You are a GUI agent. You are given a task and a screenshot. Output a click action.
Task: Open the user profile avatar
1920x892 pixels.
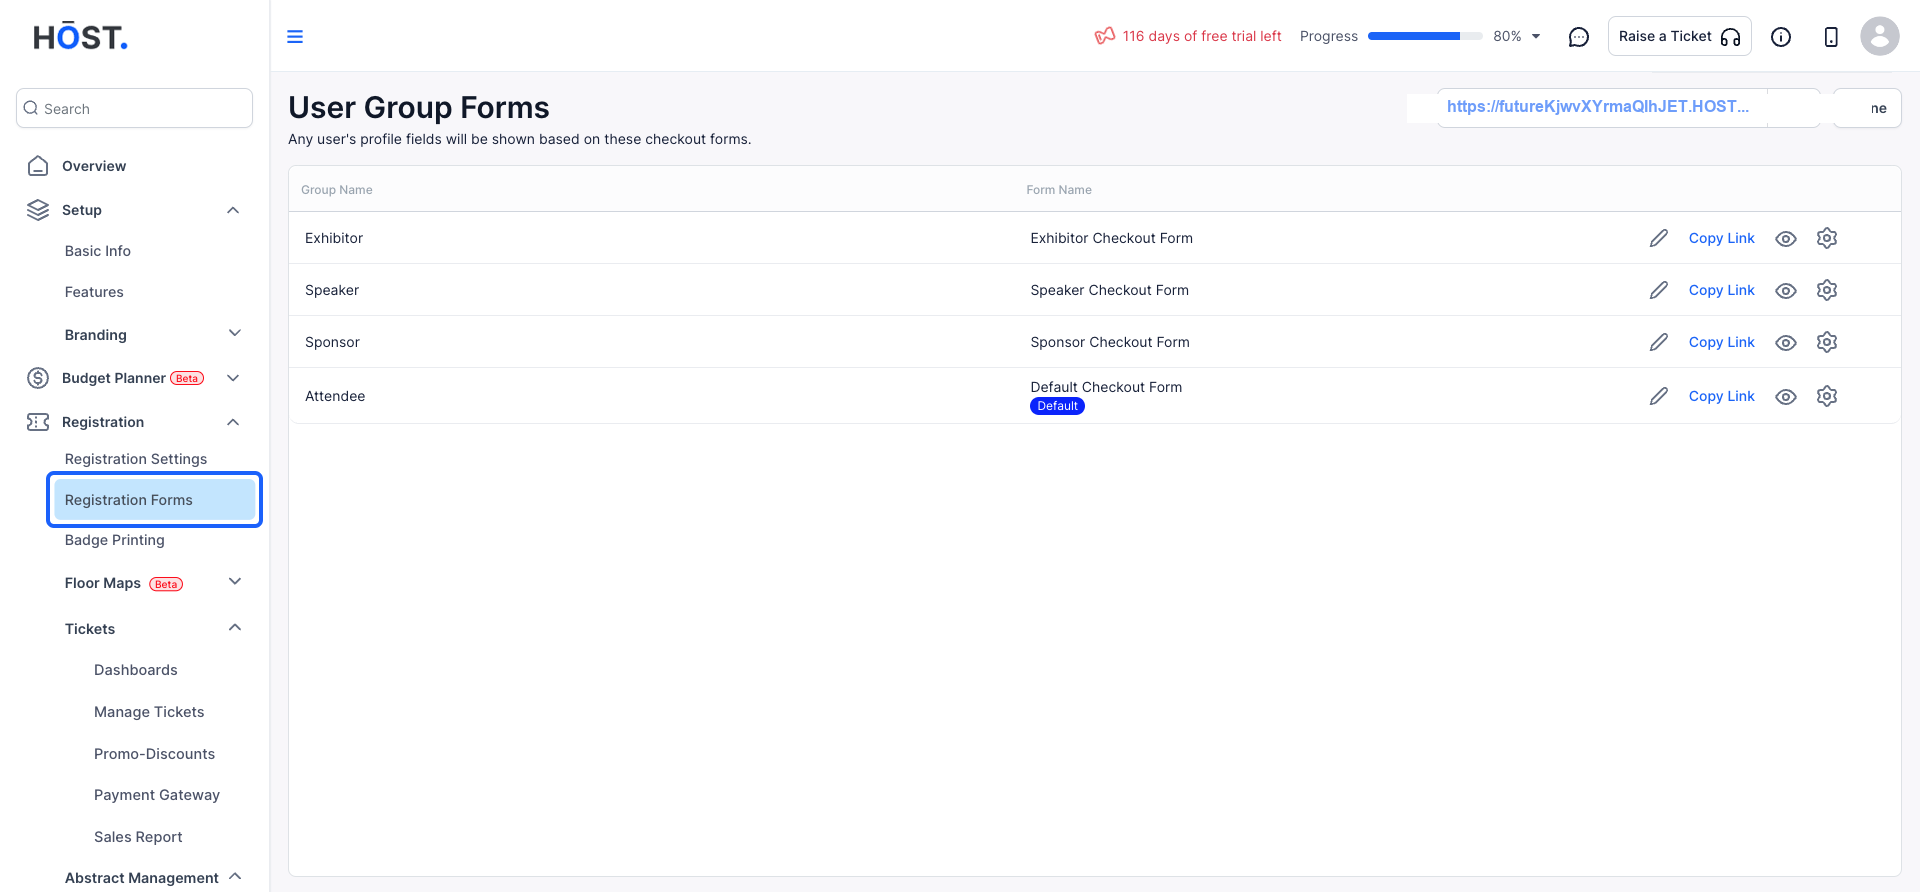1880,37
